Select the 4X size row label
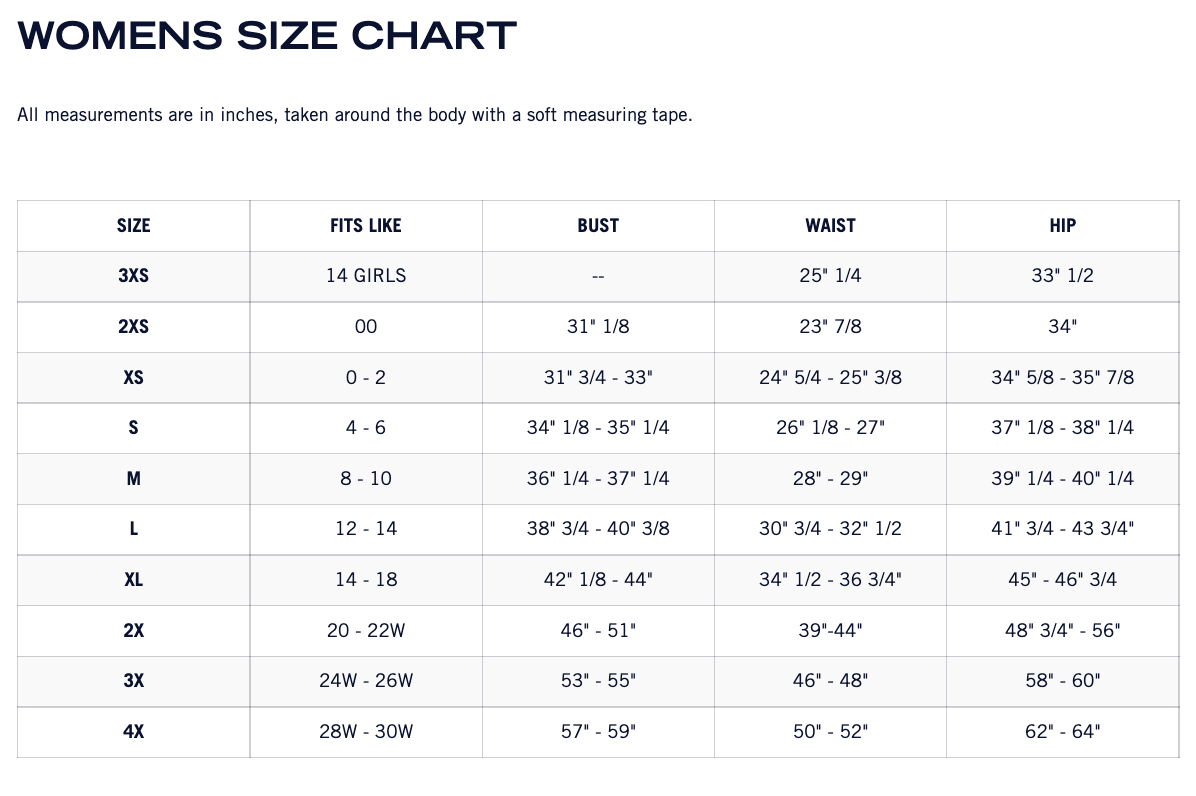 click(x=133, y=731)
